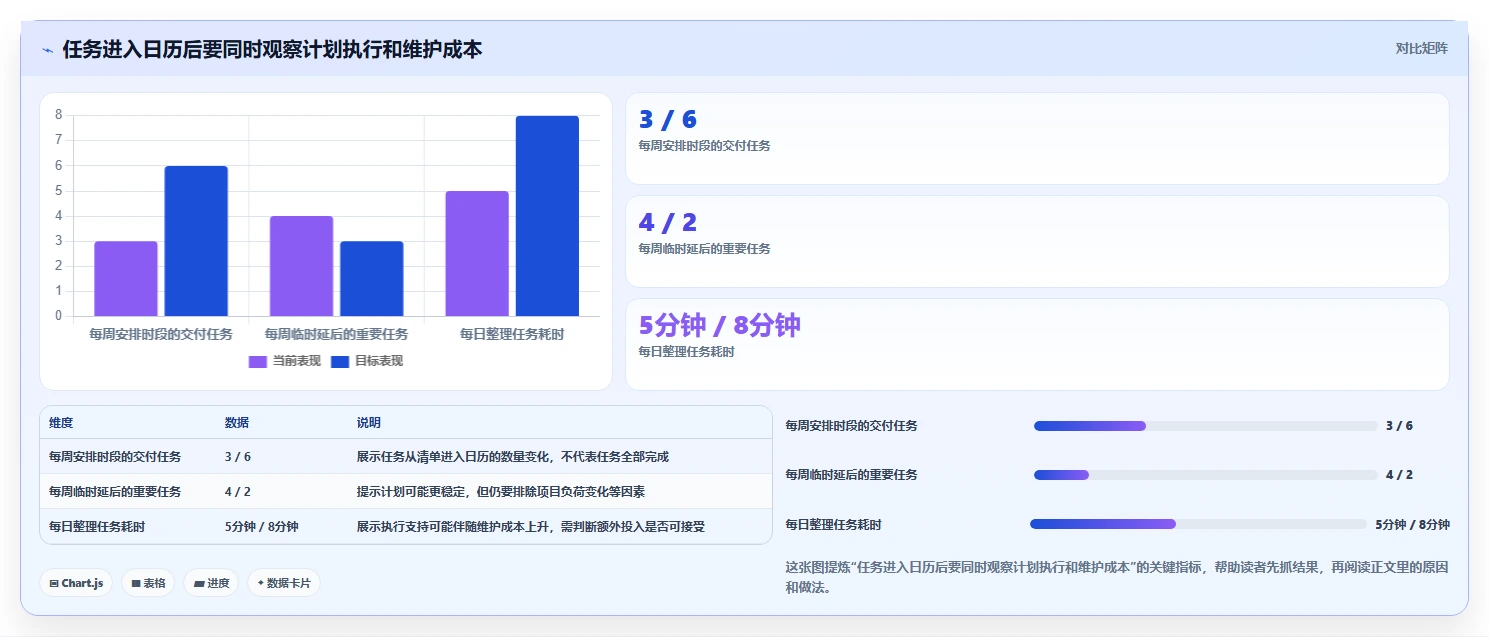
Task: Click the 3 / 6 cell in the table
Action: 238,456
